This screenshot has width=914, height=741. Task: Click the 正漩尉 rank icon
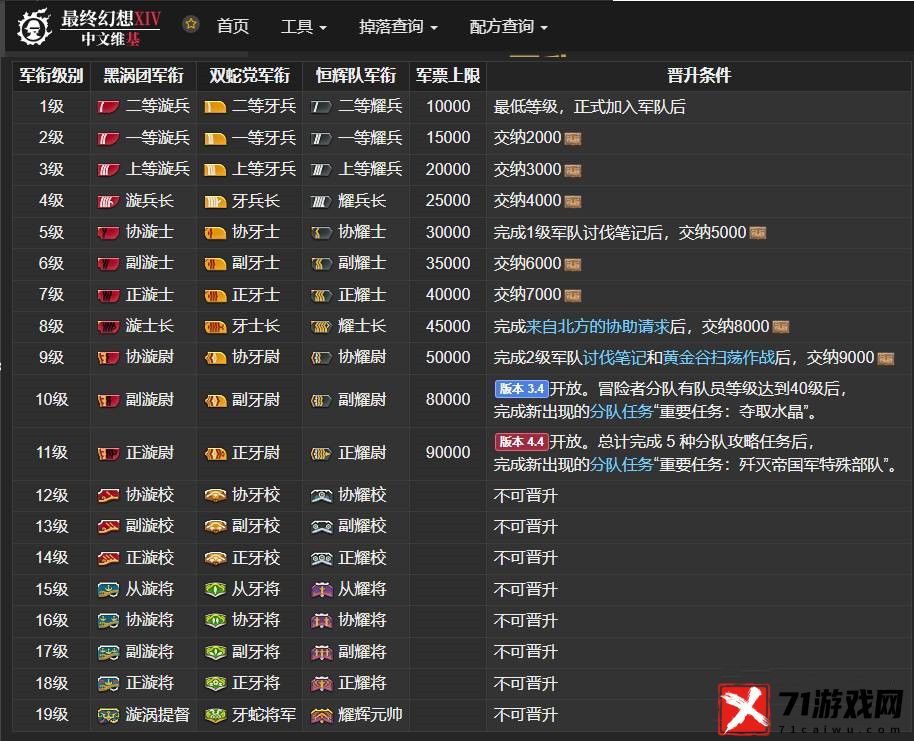108,453
